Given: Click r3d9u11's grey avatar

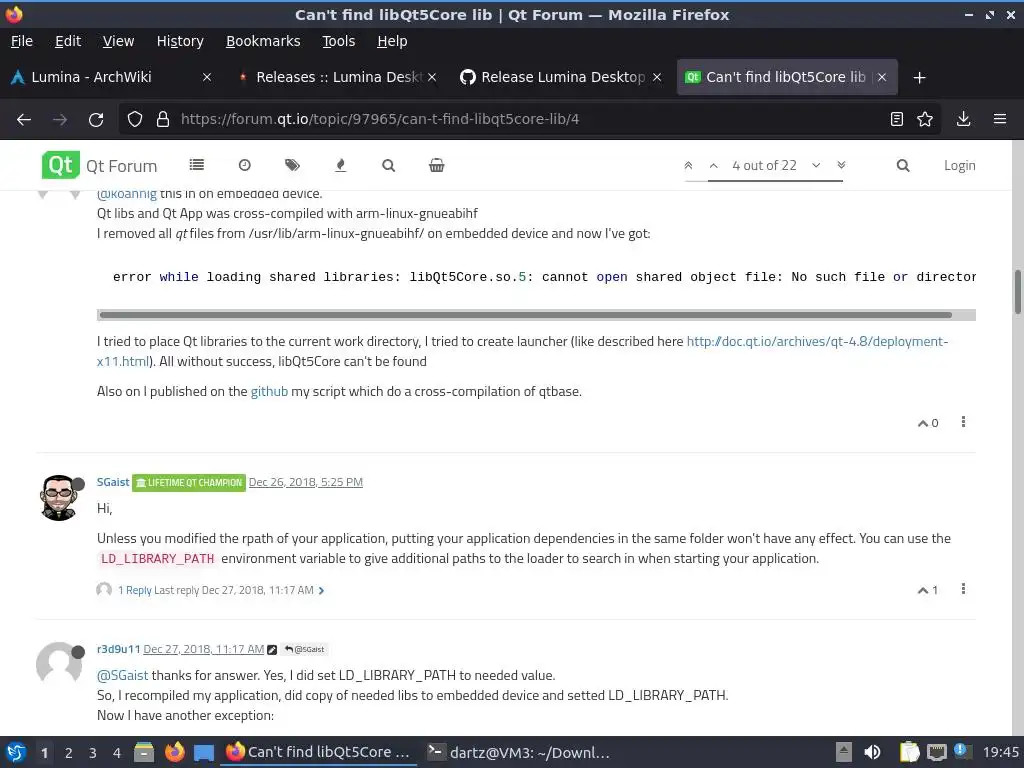Looking at the screenshot, I should click(59, 663).
